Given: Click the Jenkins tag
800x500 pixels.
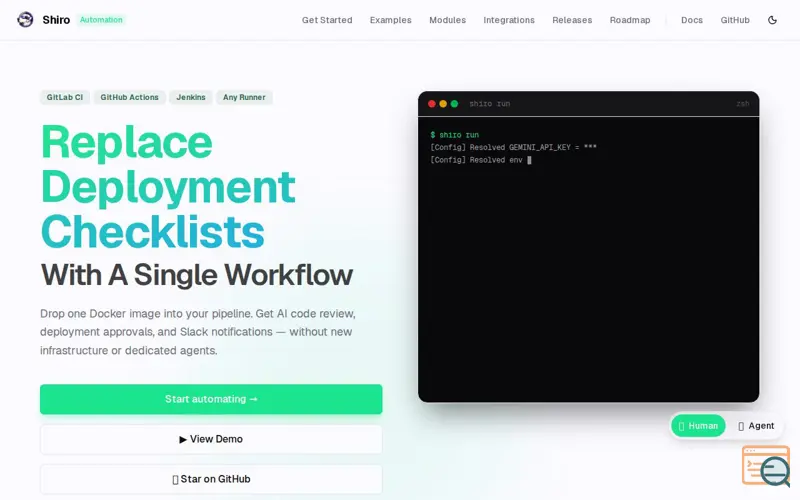Looking at the screenshot, I should pos(191,97).
